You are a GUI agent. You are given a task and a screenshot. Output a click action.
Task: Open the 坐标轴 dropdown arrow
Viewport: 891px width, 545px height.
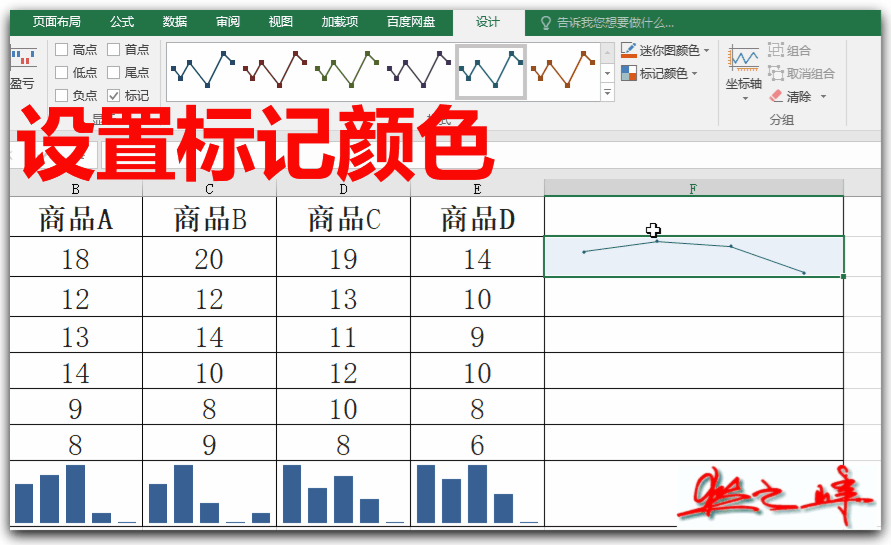[745, 99]
